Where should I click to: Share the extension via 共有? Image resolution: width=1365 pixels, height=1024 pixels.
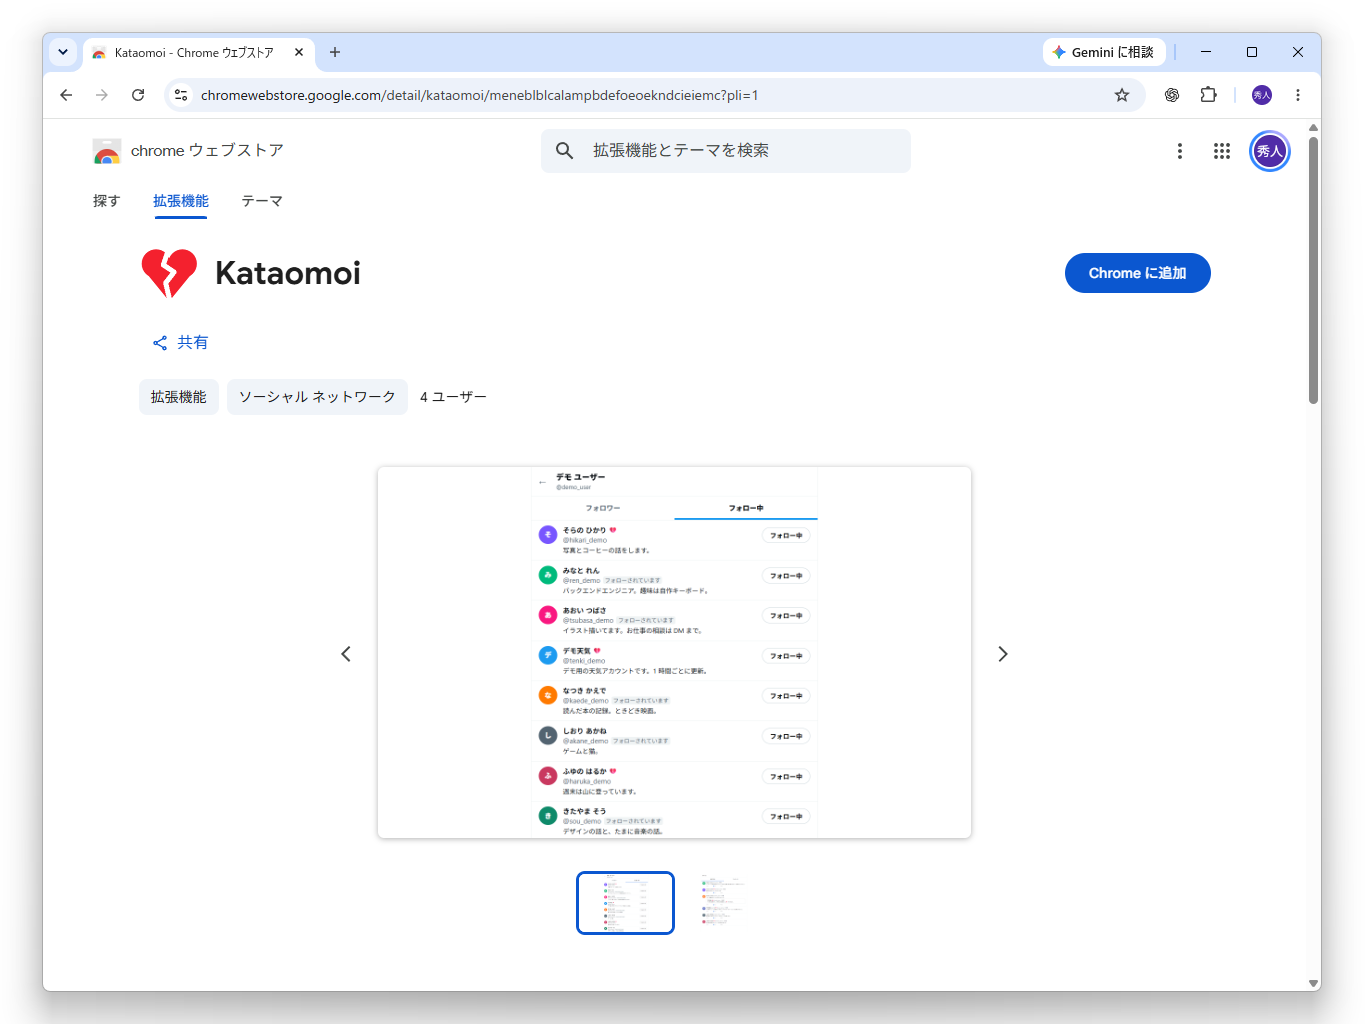(x=180, y=343)
